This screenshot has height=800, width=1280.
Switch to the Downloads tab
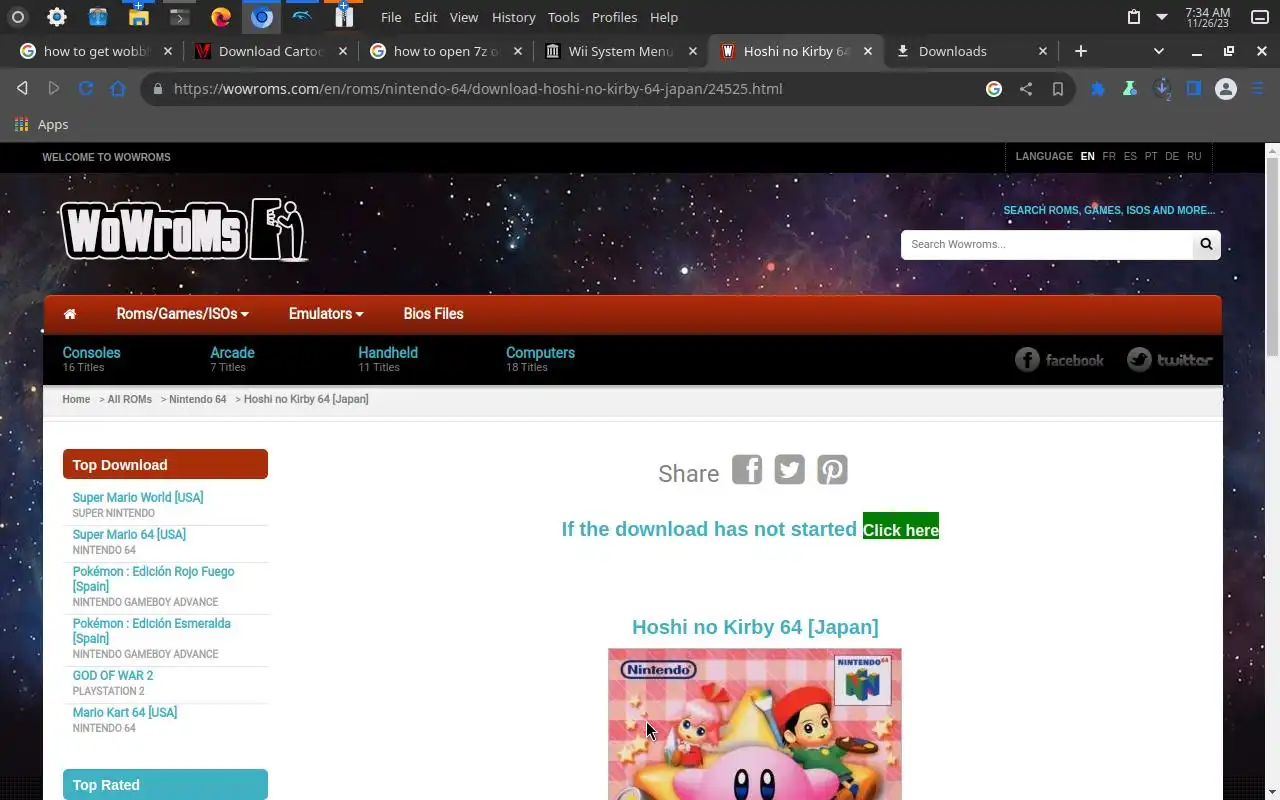point(971,51)
